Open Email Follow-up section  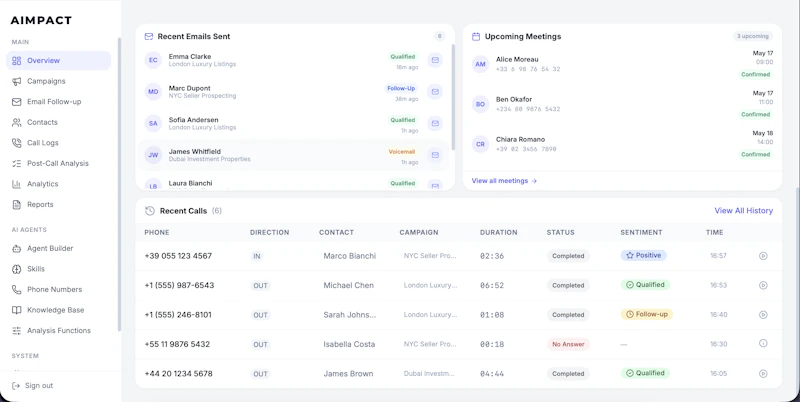(58, 102)
